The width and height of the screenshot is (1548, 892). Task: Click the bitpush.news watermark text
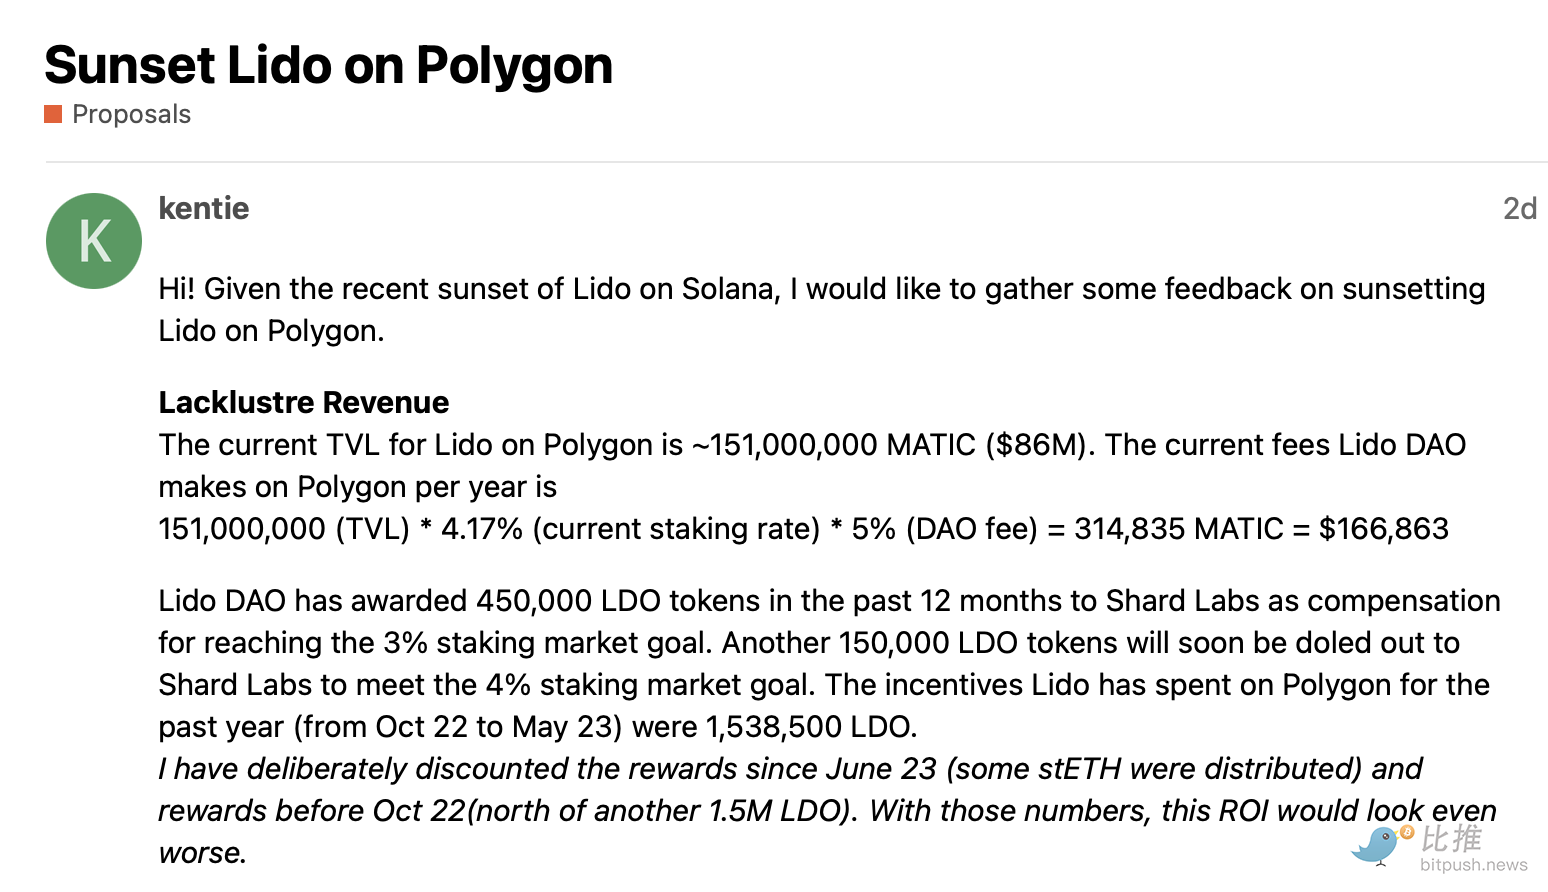click(x=1473, y=865)
